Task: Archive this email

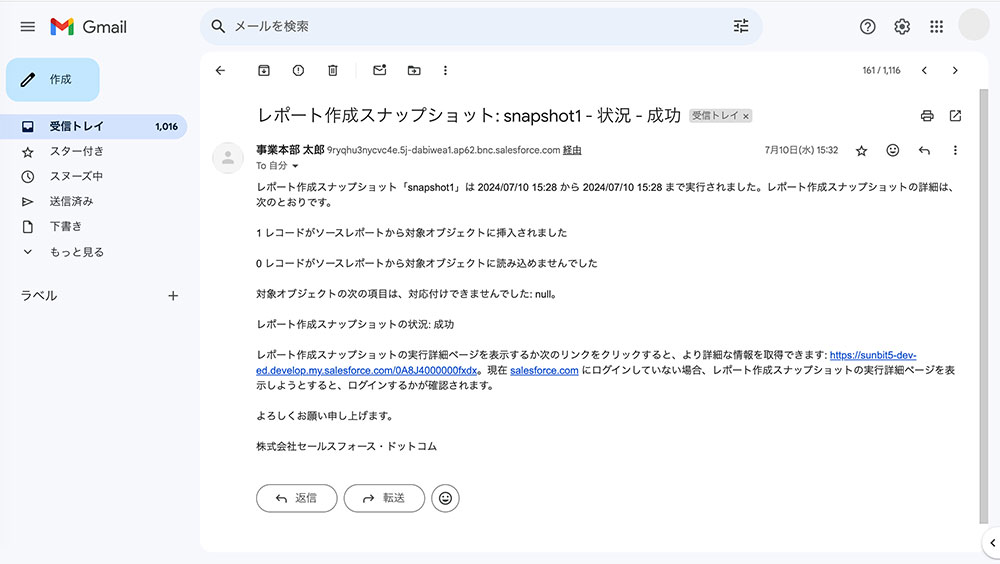Action: [263, 71]
